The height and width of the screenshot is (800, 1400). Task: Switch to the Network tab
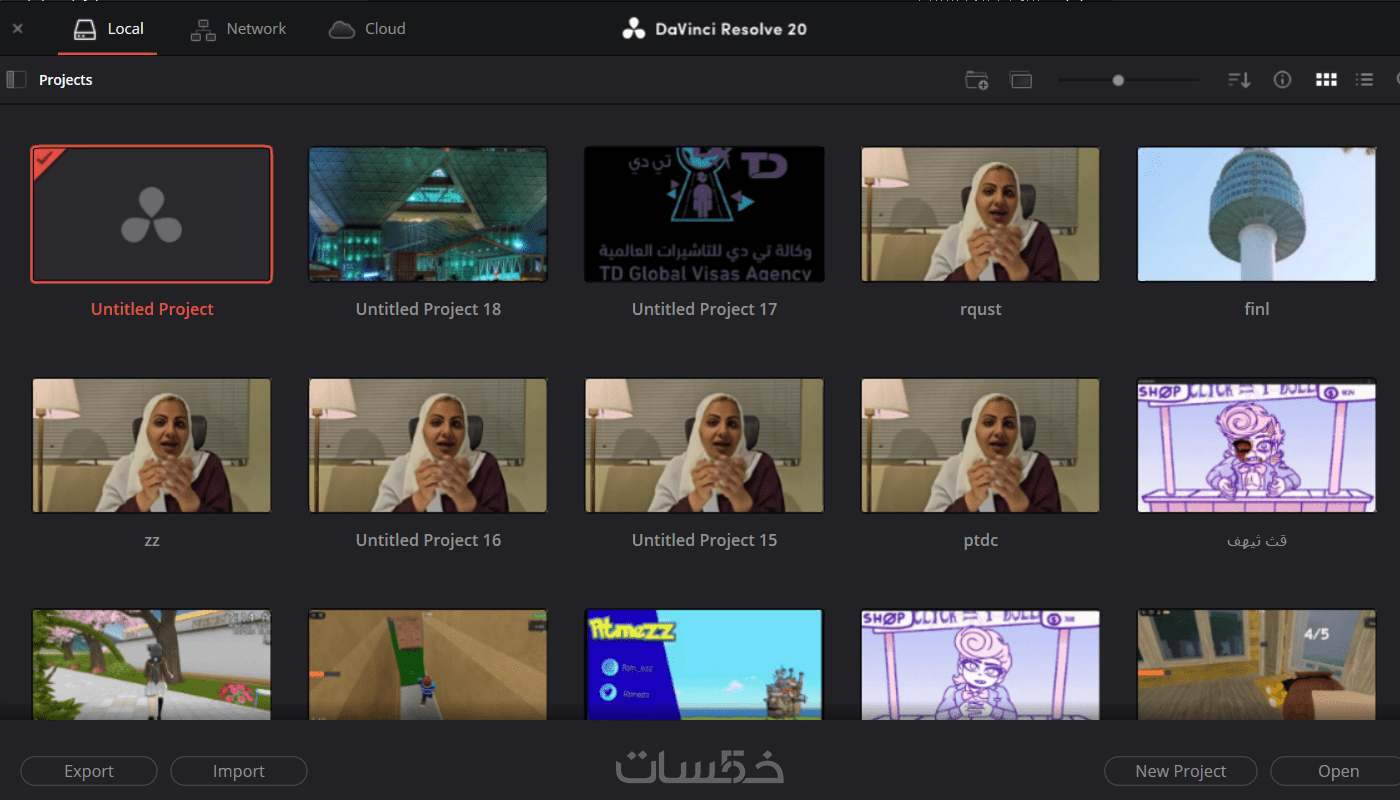(x=238, y=29)
